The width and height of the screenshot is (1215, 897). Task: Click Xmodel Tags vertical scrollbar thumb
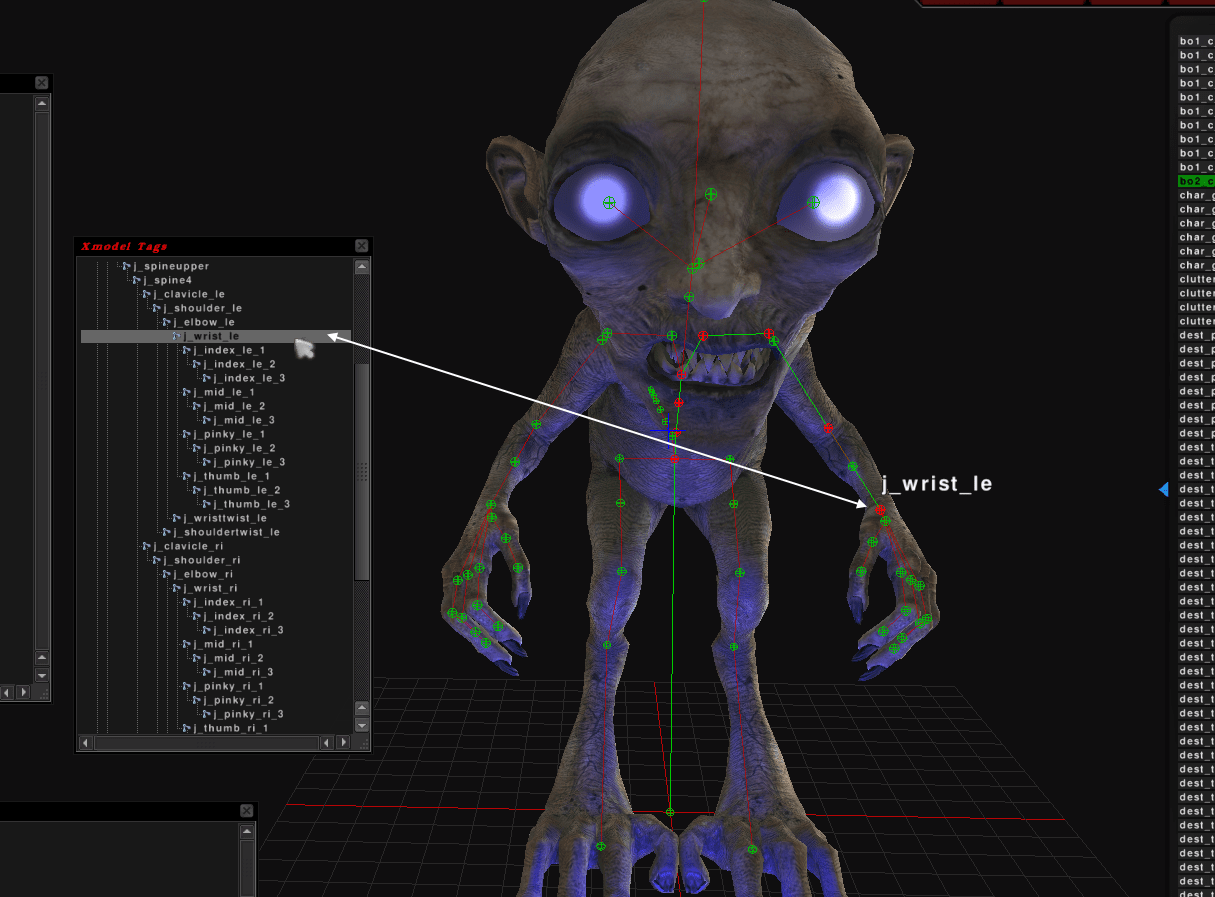(362, 470)
